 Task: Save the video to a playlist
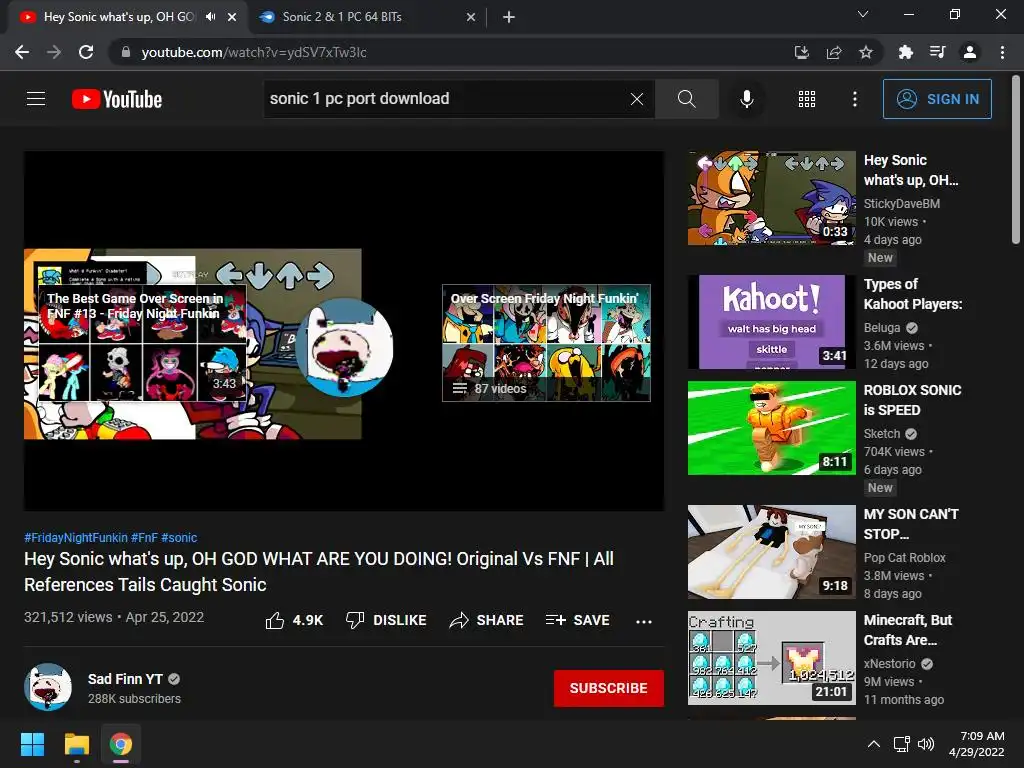click(x=578, y=620)
